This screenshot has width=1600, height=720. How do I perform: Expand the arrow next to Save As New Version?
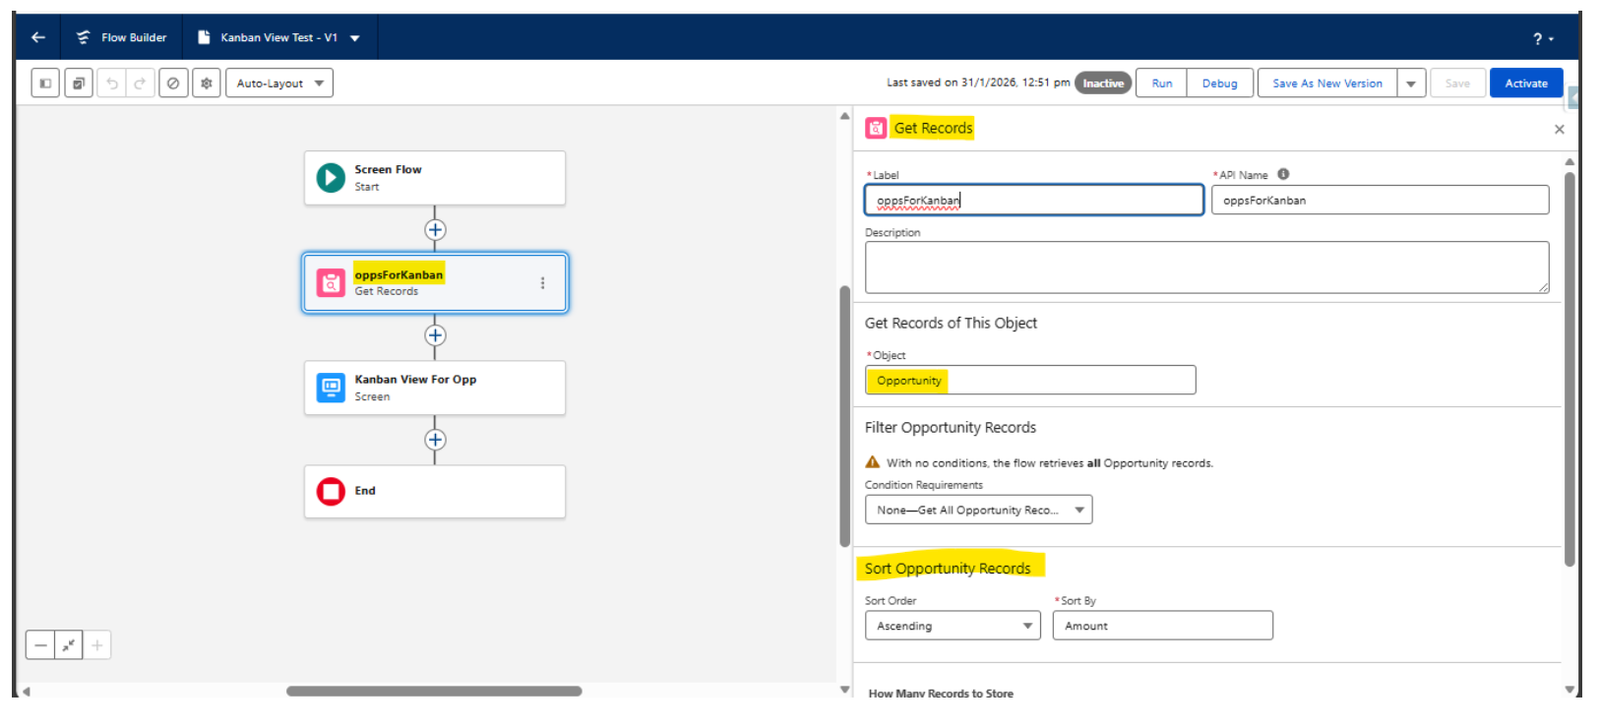pos(1411,83)
